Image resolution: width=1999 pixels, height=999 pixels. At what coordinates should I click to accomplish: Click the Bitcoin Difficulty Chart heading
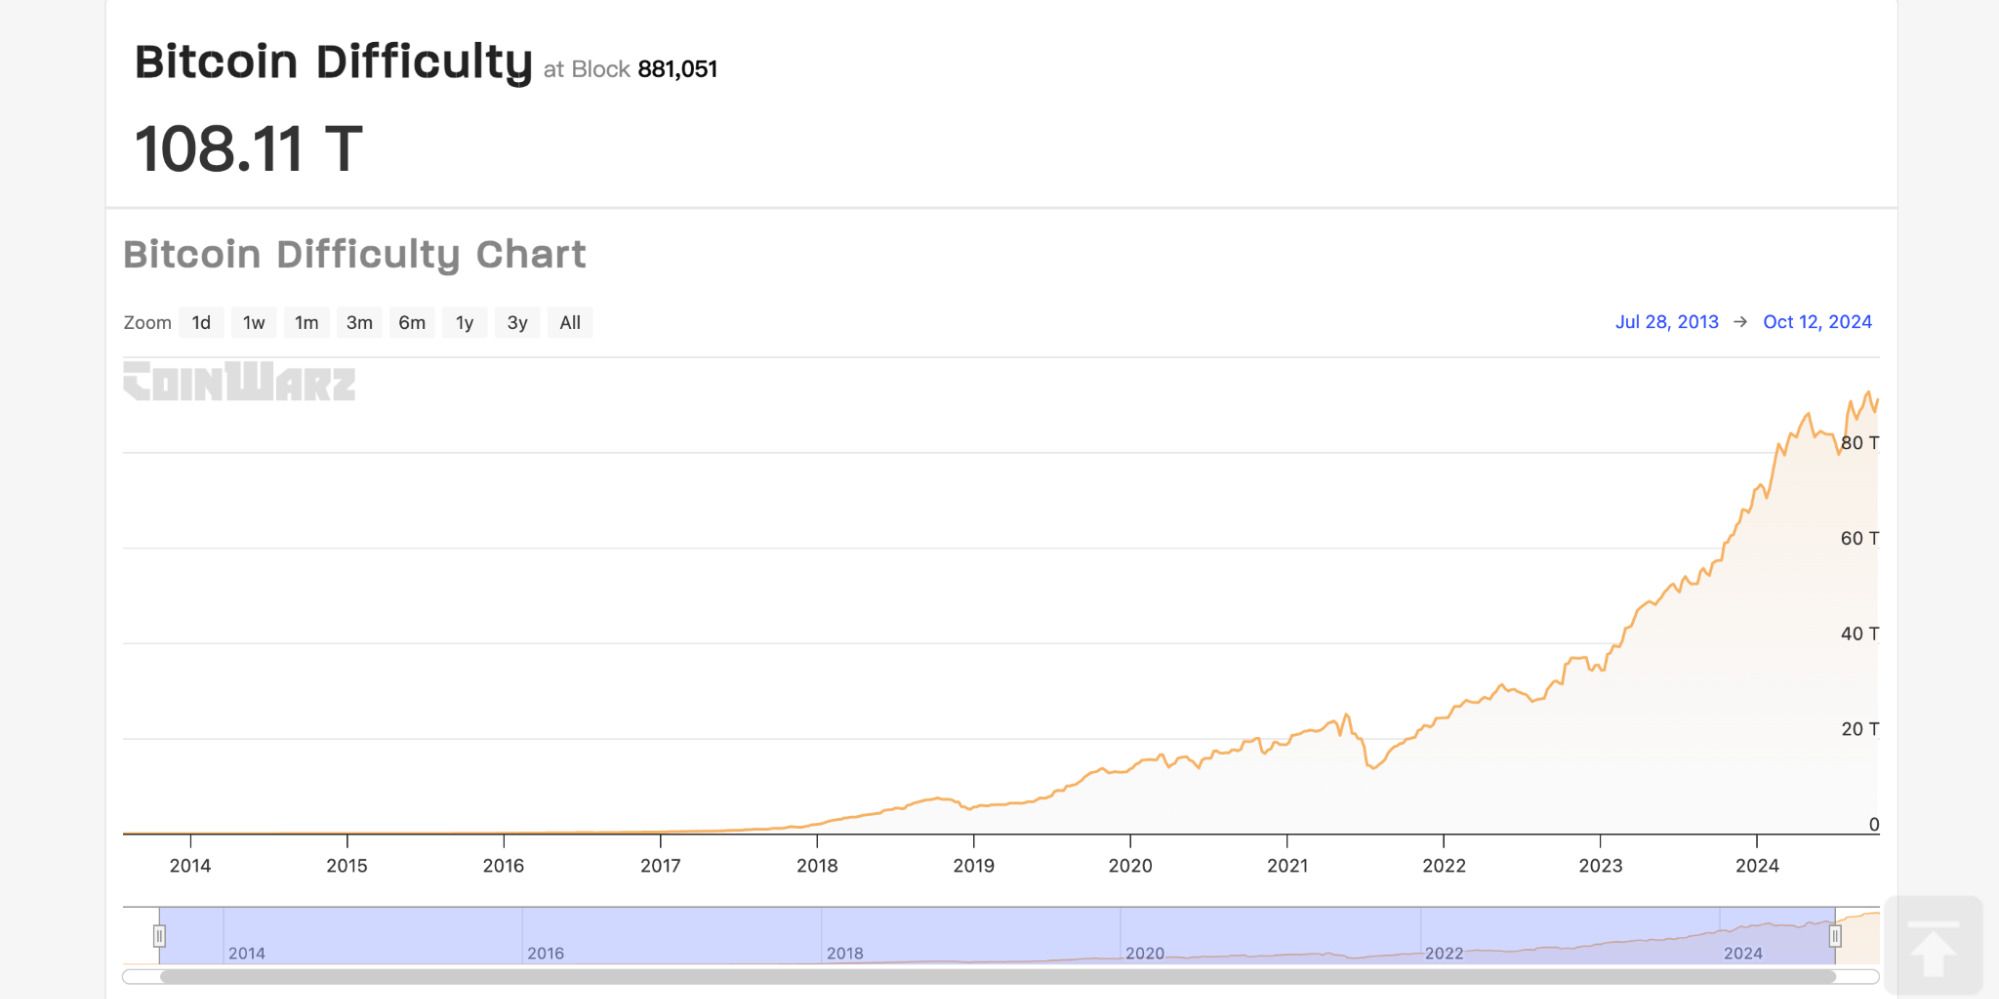click(354, 254)
